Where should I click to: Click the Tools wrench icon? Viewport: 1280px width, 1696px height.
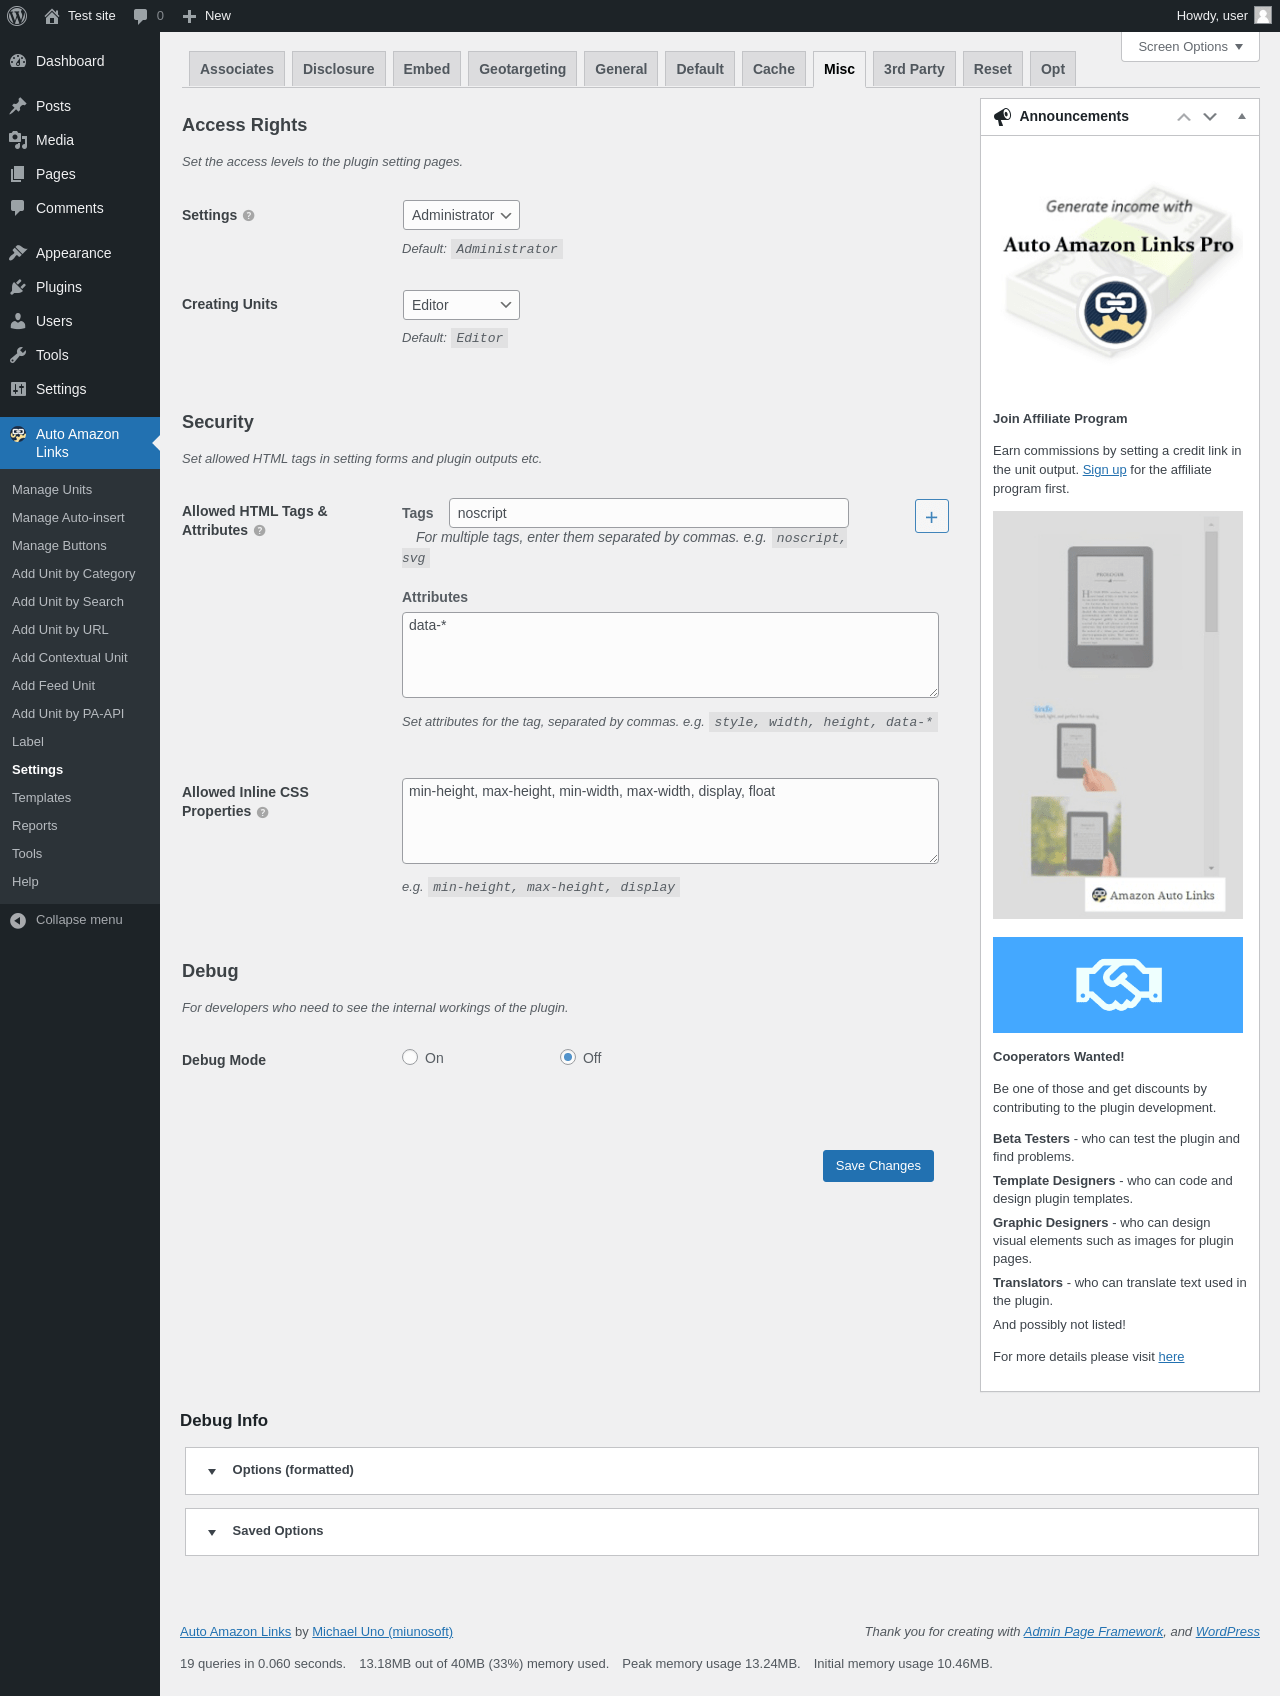coord(18,355)
